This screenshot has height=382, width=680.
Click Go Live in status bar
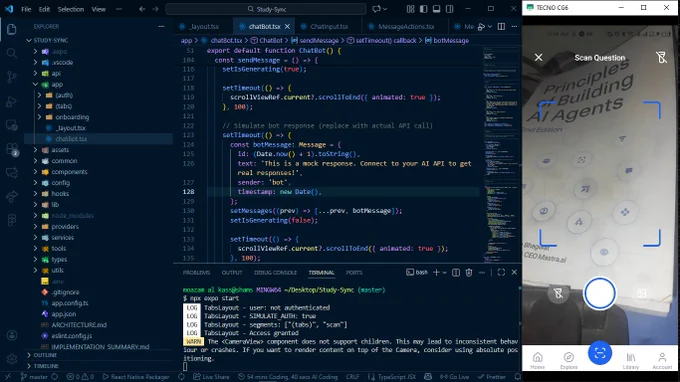coord(454,377)
